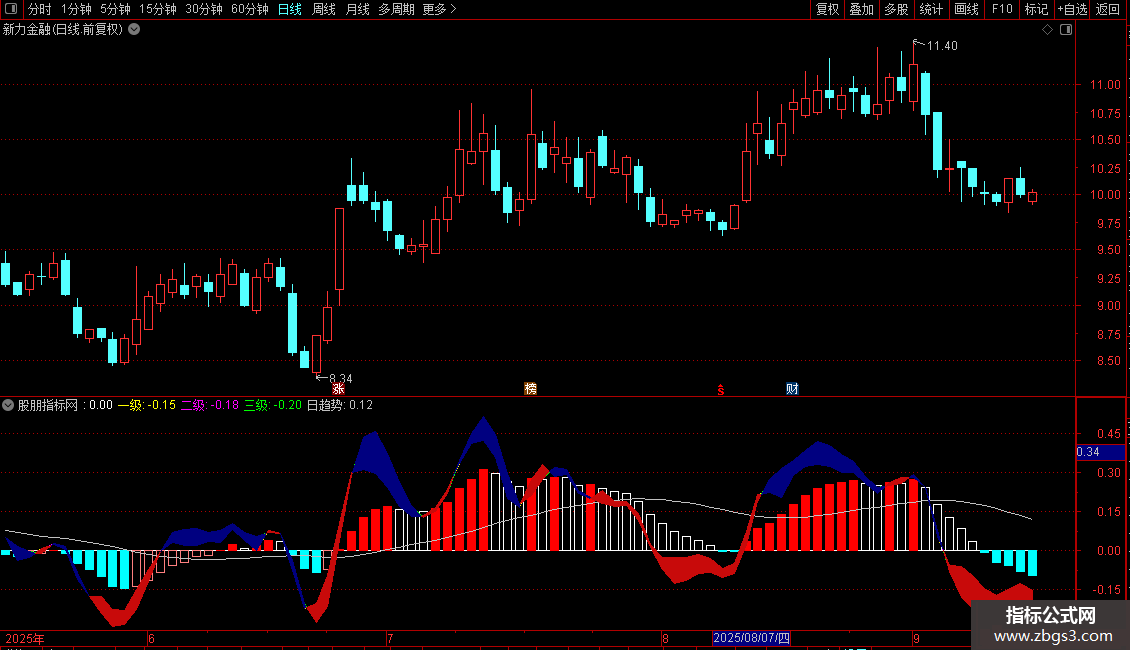Click month 6 marker on time axis
This screenshot has width=1130, height=650.
coord(151,638)
